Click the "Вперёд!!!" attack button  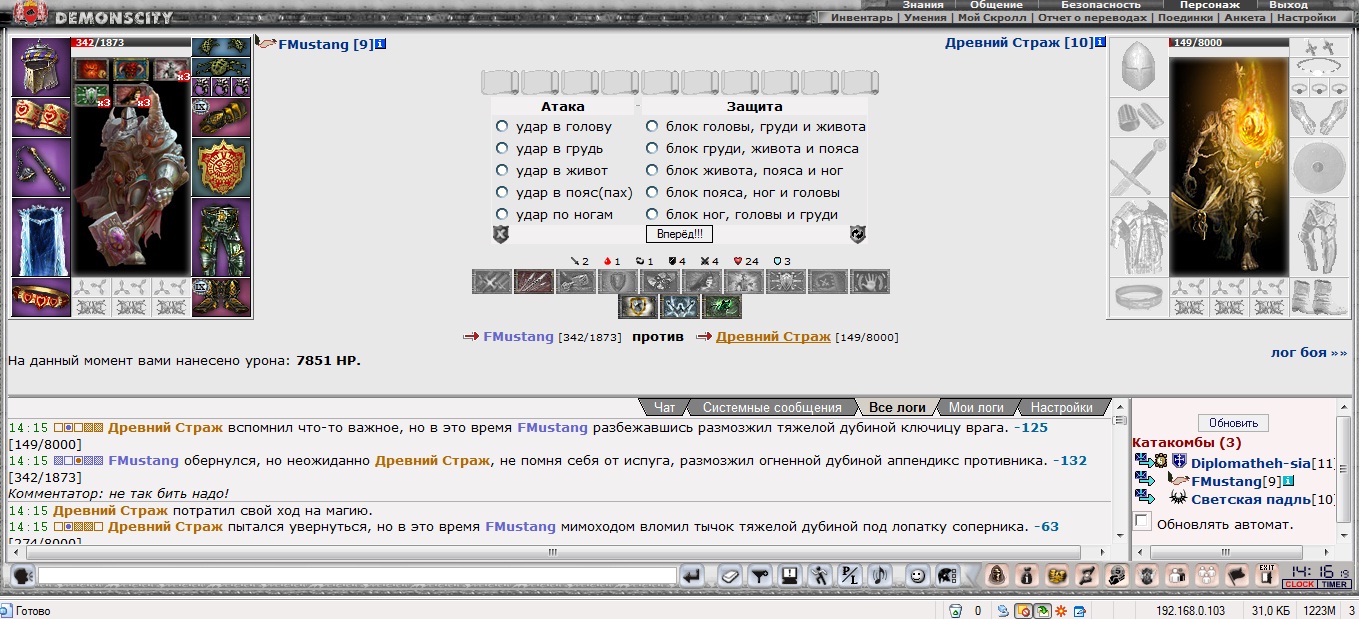tap(679, 234)
